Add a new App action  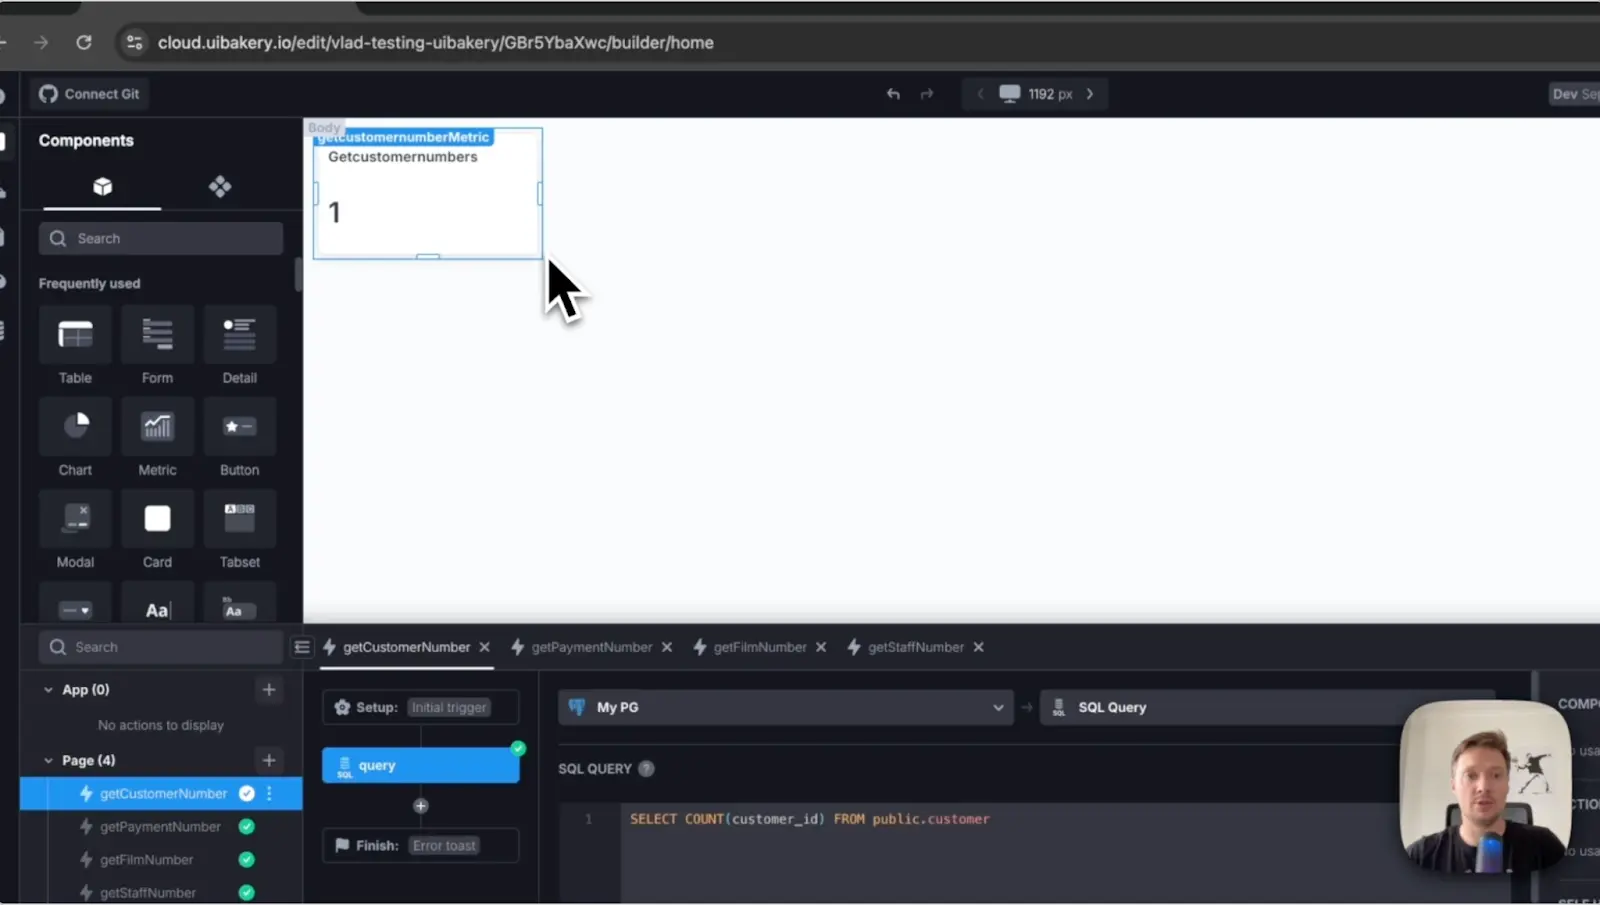(x=269, y=690)
